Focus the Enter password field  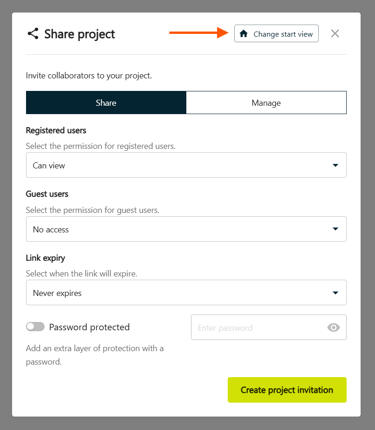point(269,327)
